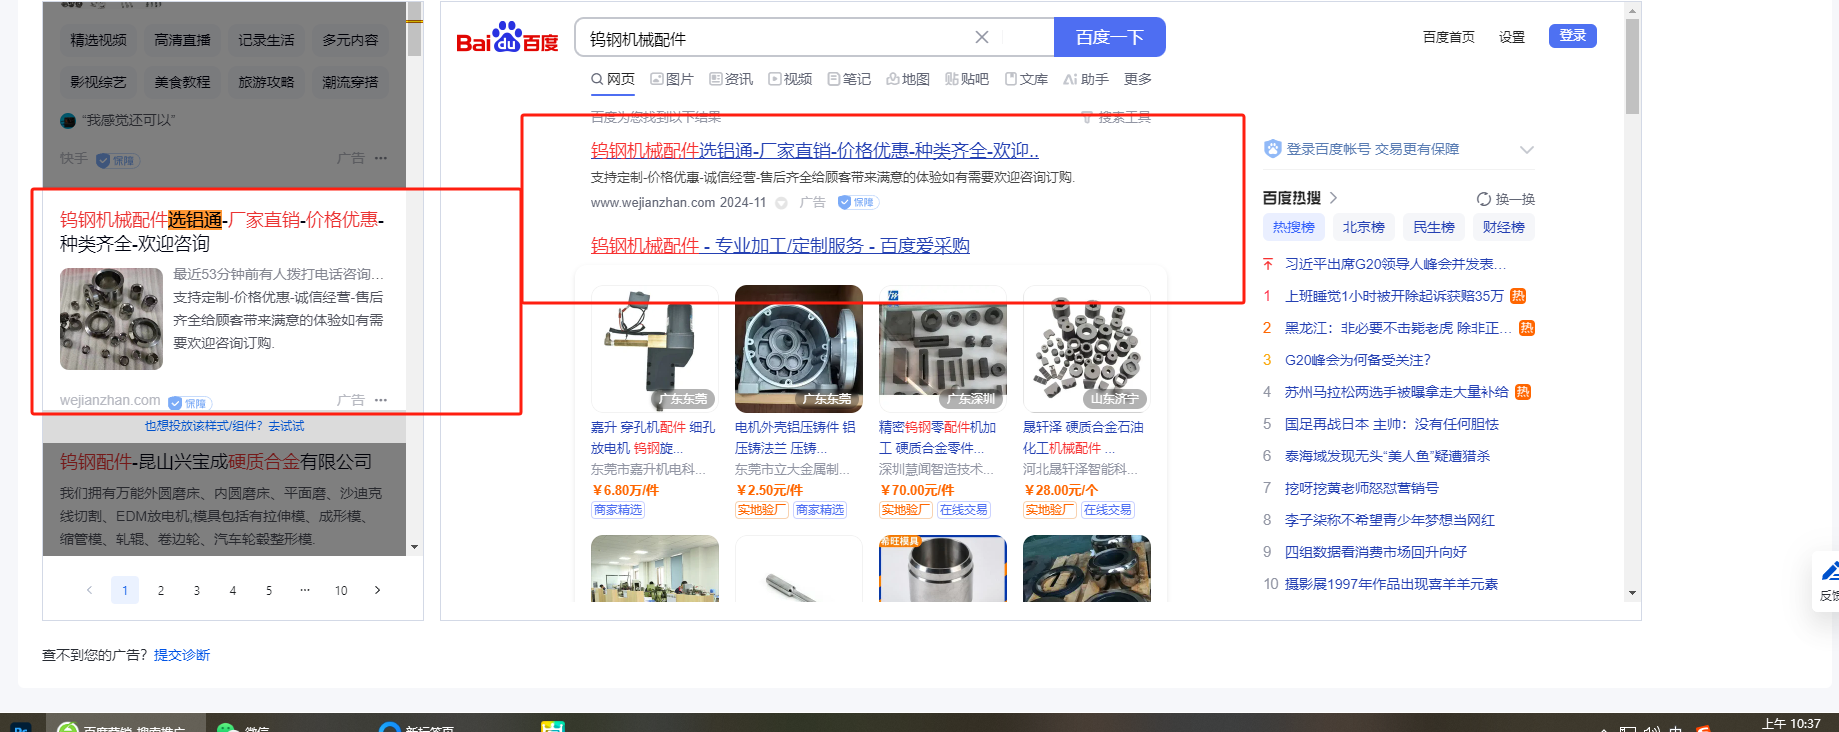Open the 搜索工具 filter
The width and height of the screenshot is (1839, 732).
[1117, 117]
